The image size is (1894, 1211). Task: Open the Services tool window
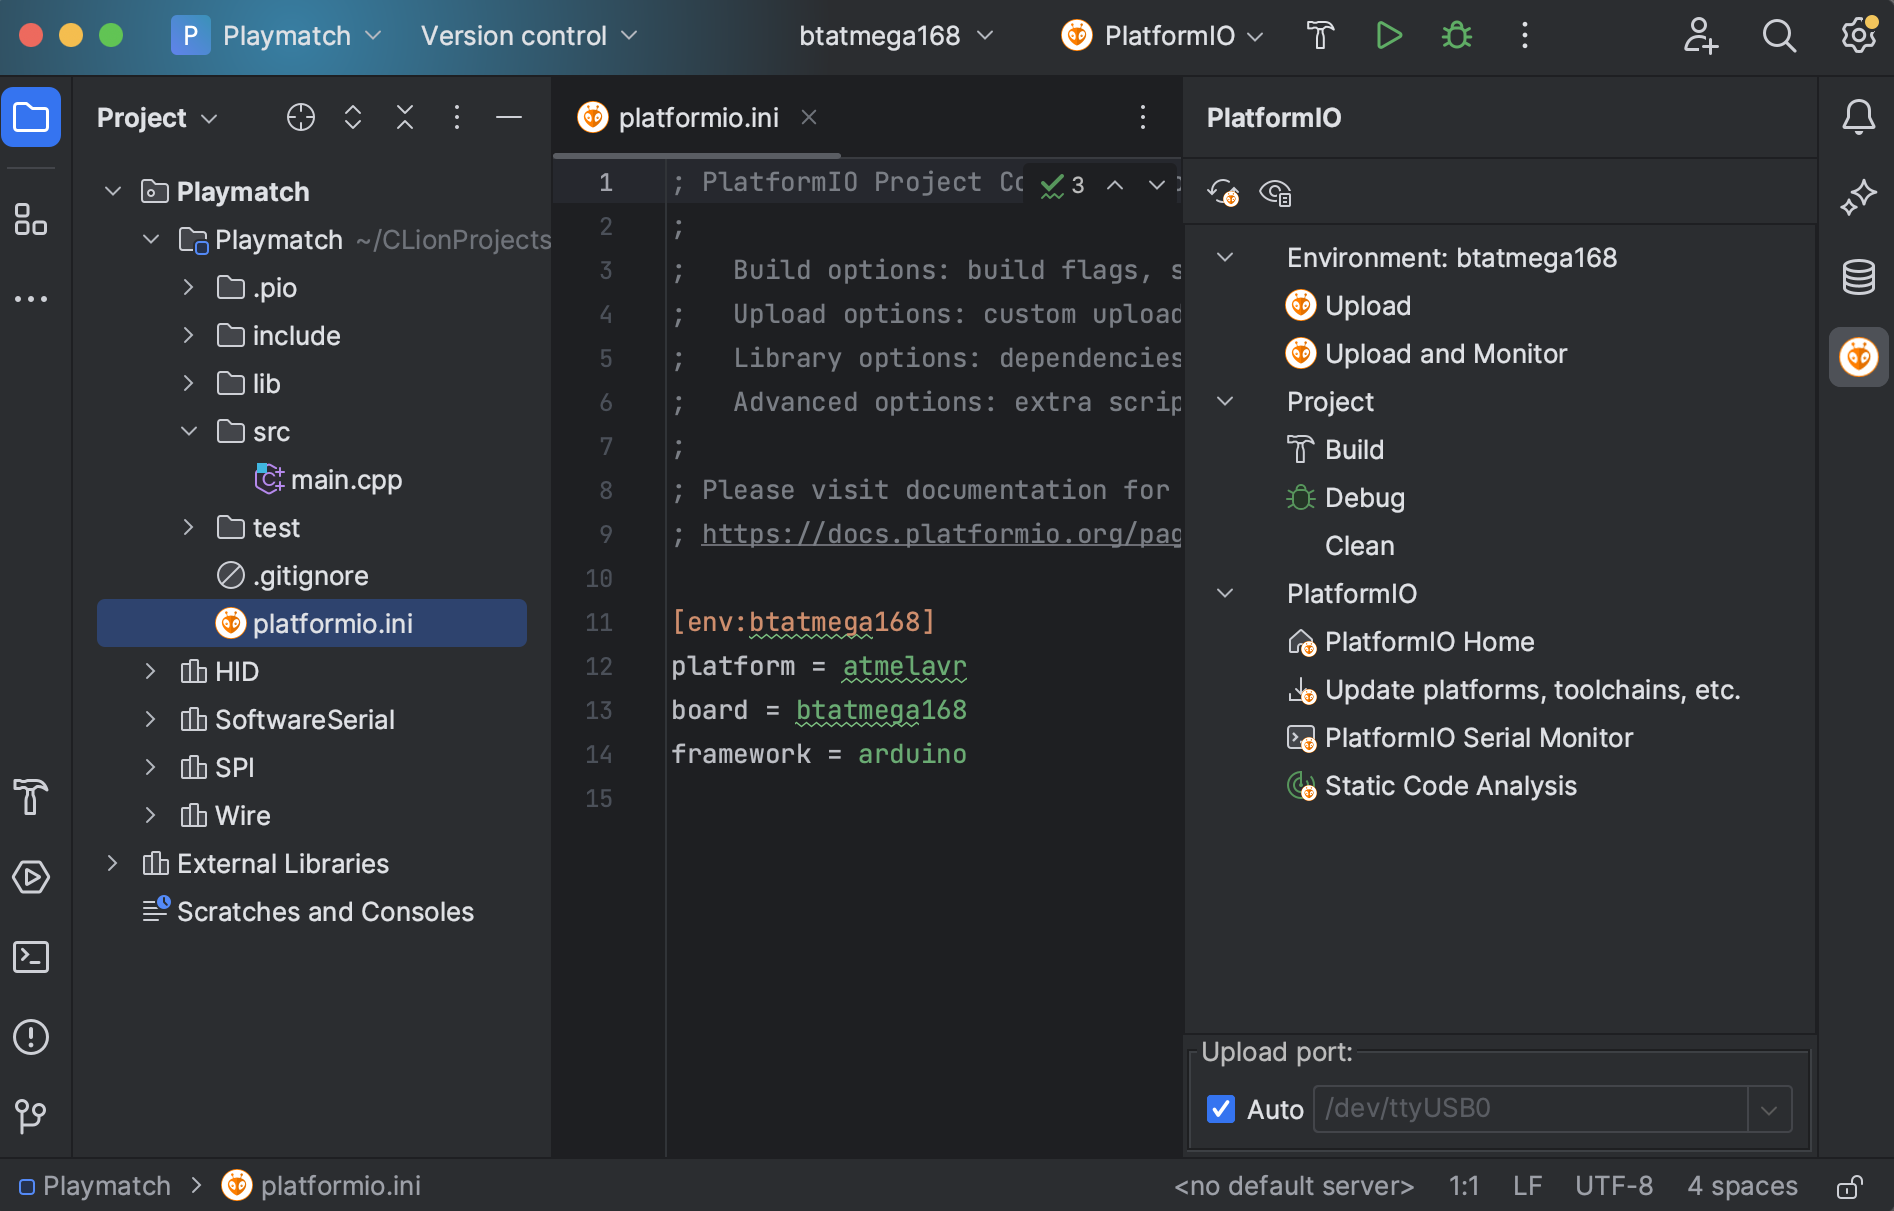[x=31, y=877]
